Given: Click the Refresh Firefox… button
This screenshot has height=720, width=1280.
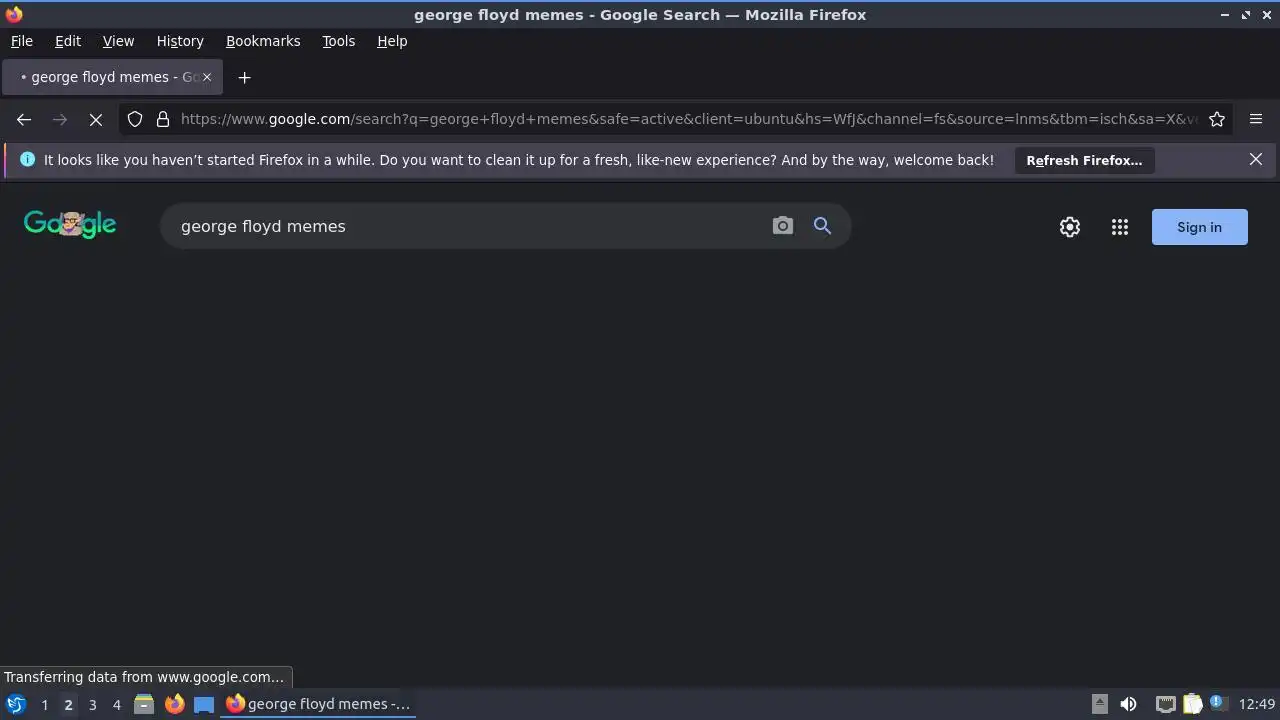Looking at the screenshot, I should pos(1084,160).
